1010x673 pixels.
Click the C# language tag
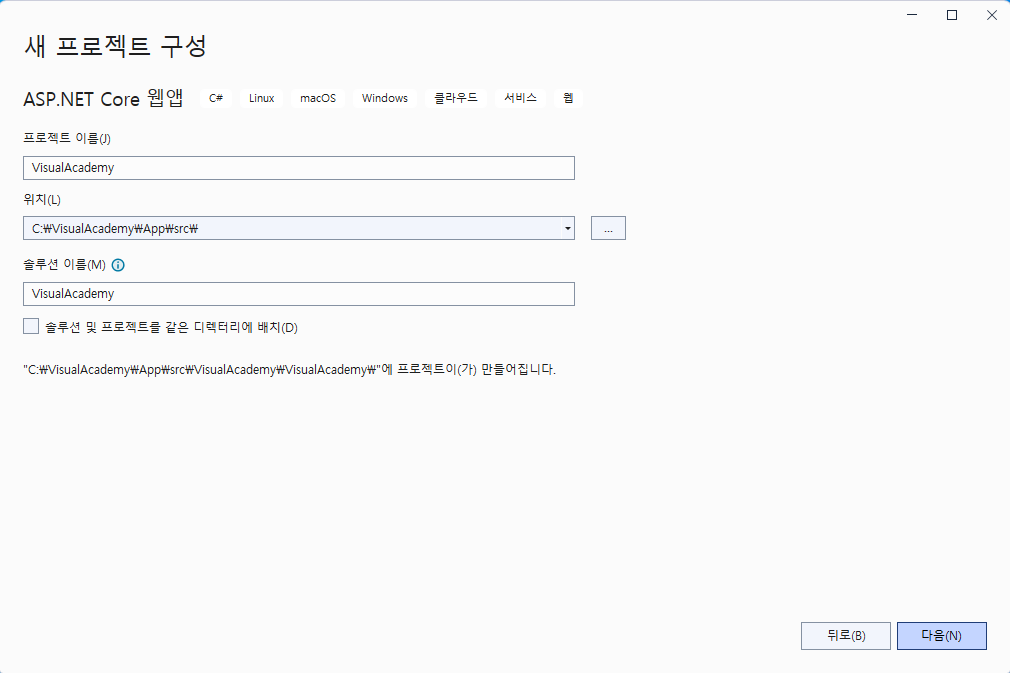[216, 98]
